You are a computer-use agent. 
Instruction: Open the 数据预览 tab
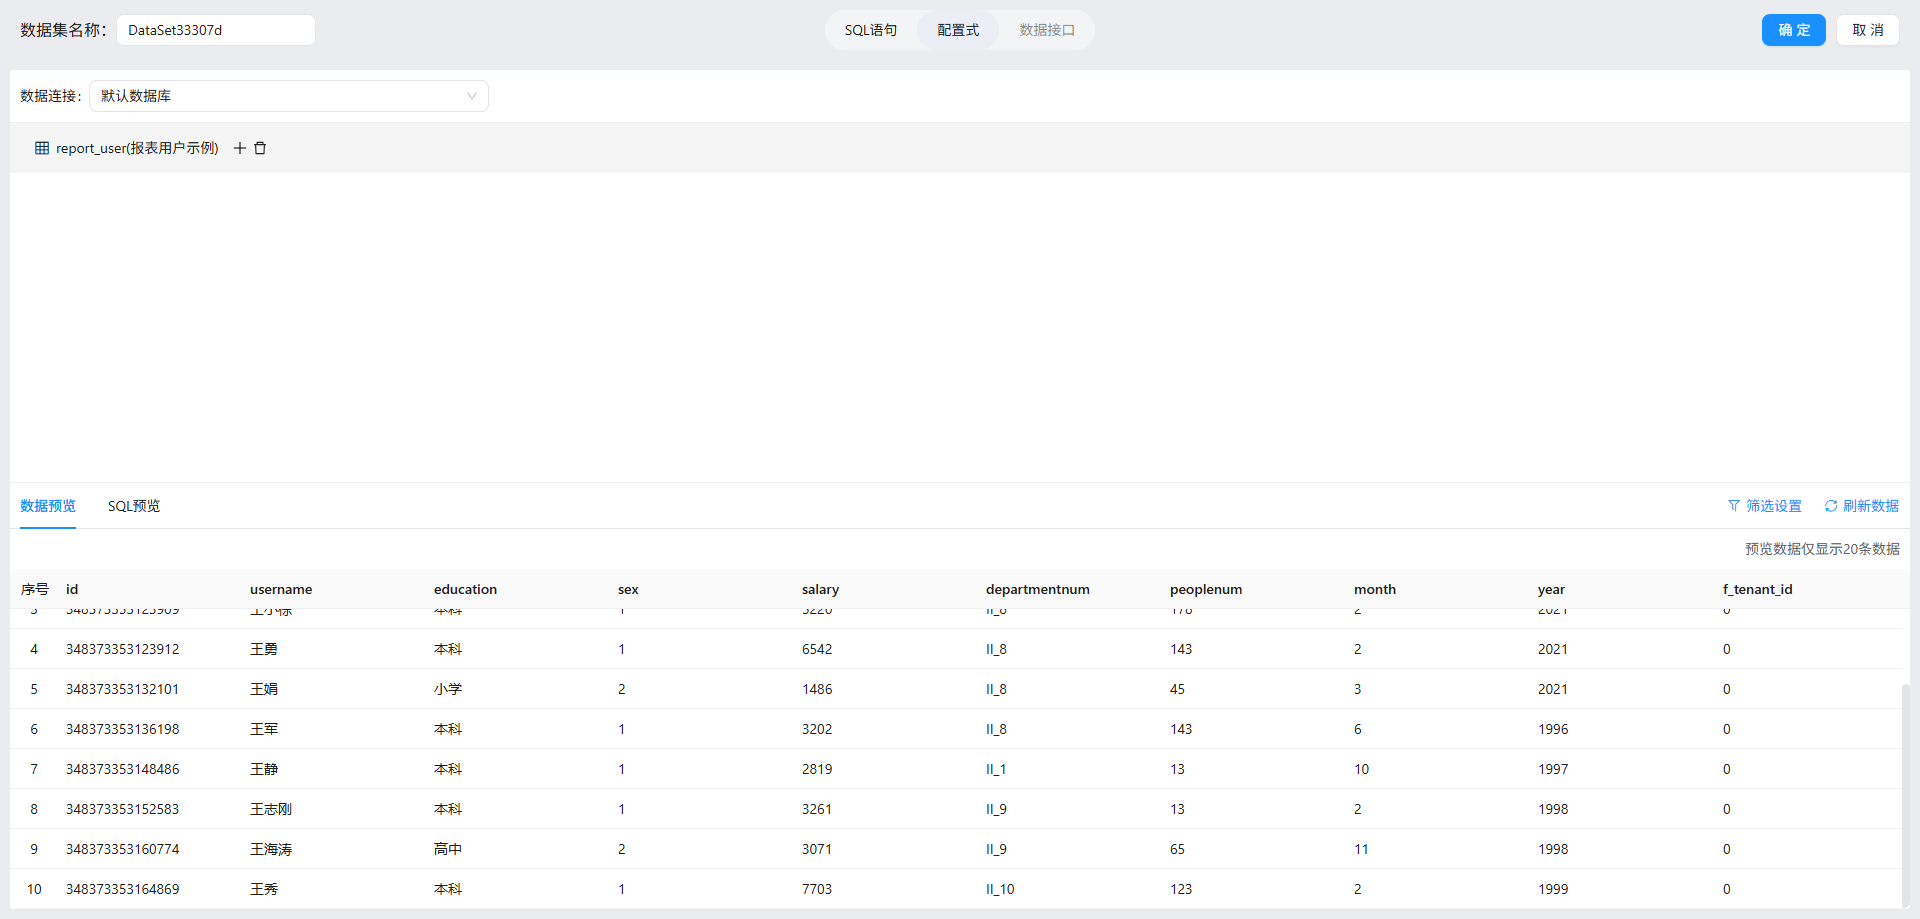tap(48, 506)
